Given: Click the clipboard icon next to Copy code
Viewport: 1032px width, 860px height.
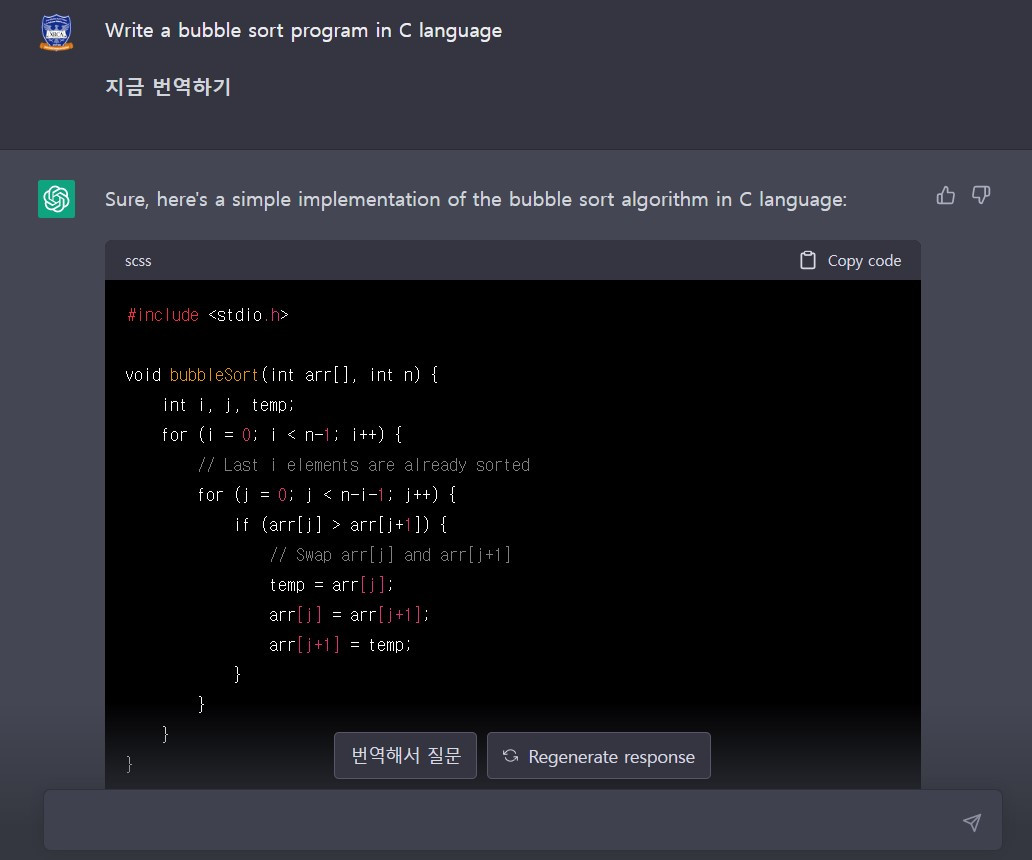Looking at the screenshot, I should 806,259.
